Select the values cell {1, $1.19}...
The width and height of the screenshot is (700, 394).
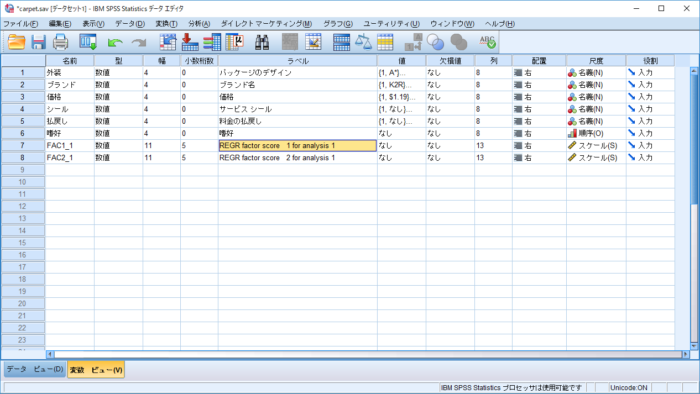(401, 96)
